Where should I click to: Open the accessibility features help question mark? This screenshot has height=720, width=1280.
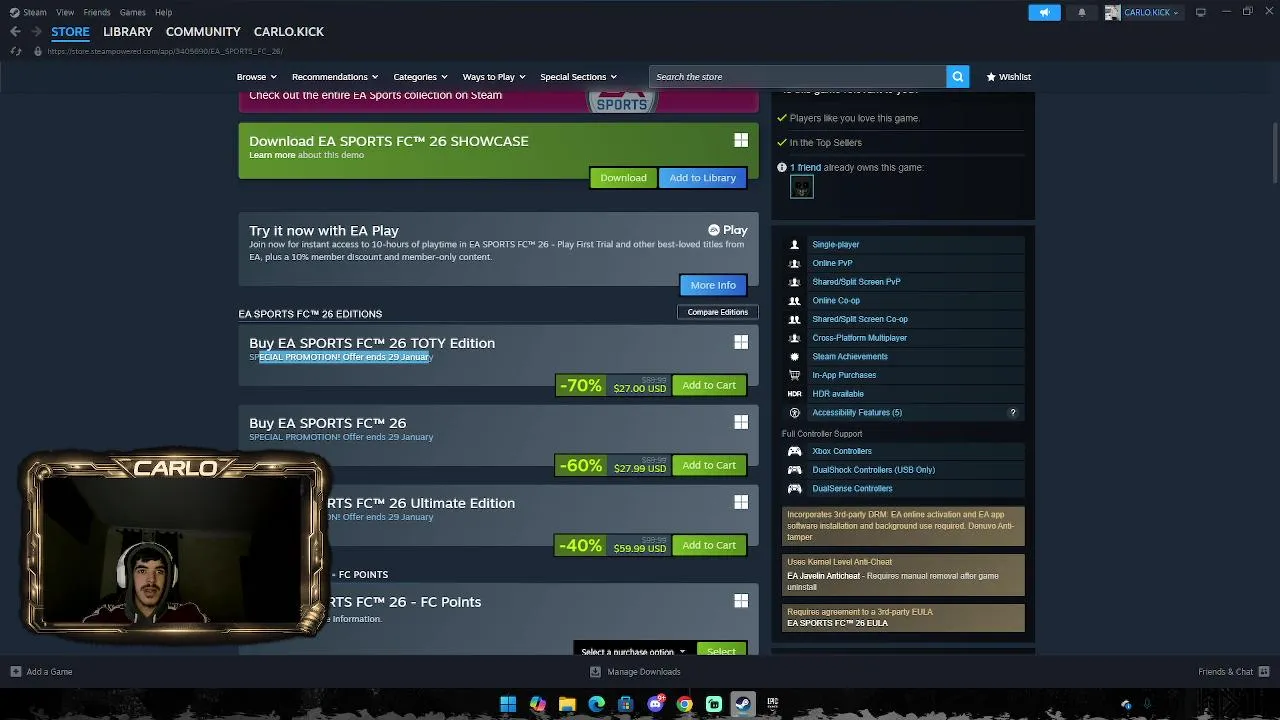point(1012,413)
